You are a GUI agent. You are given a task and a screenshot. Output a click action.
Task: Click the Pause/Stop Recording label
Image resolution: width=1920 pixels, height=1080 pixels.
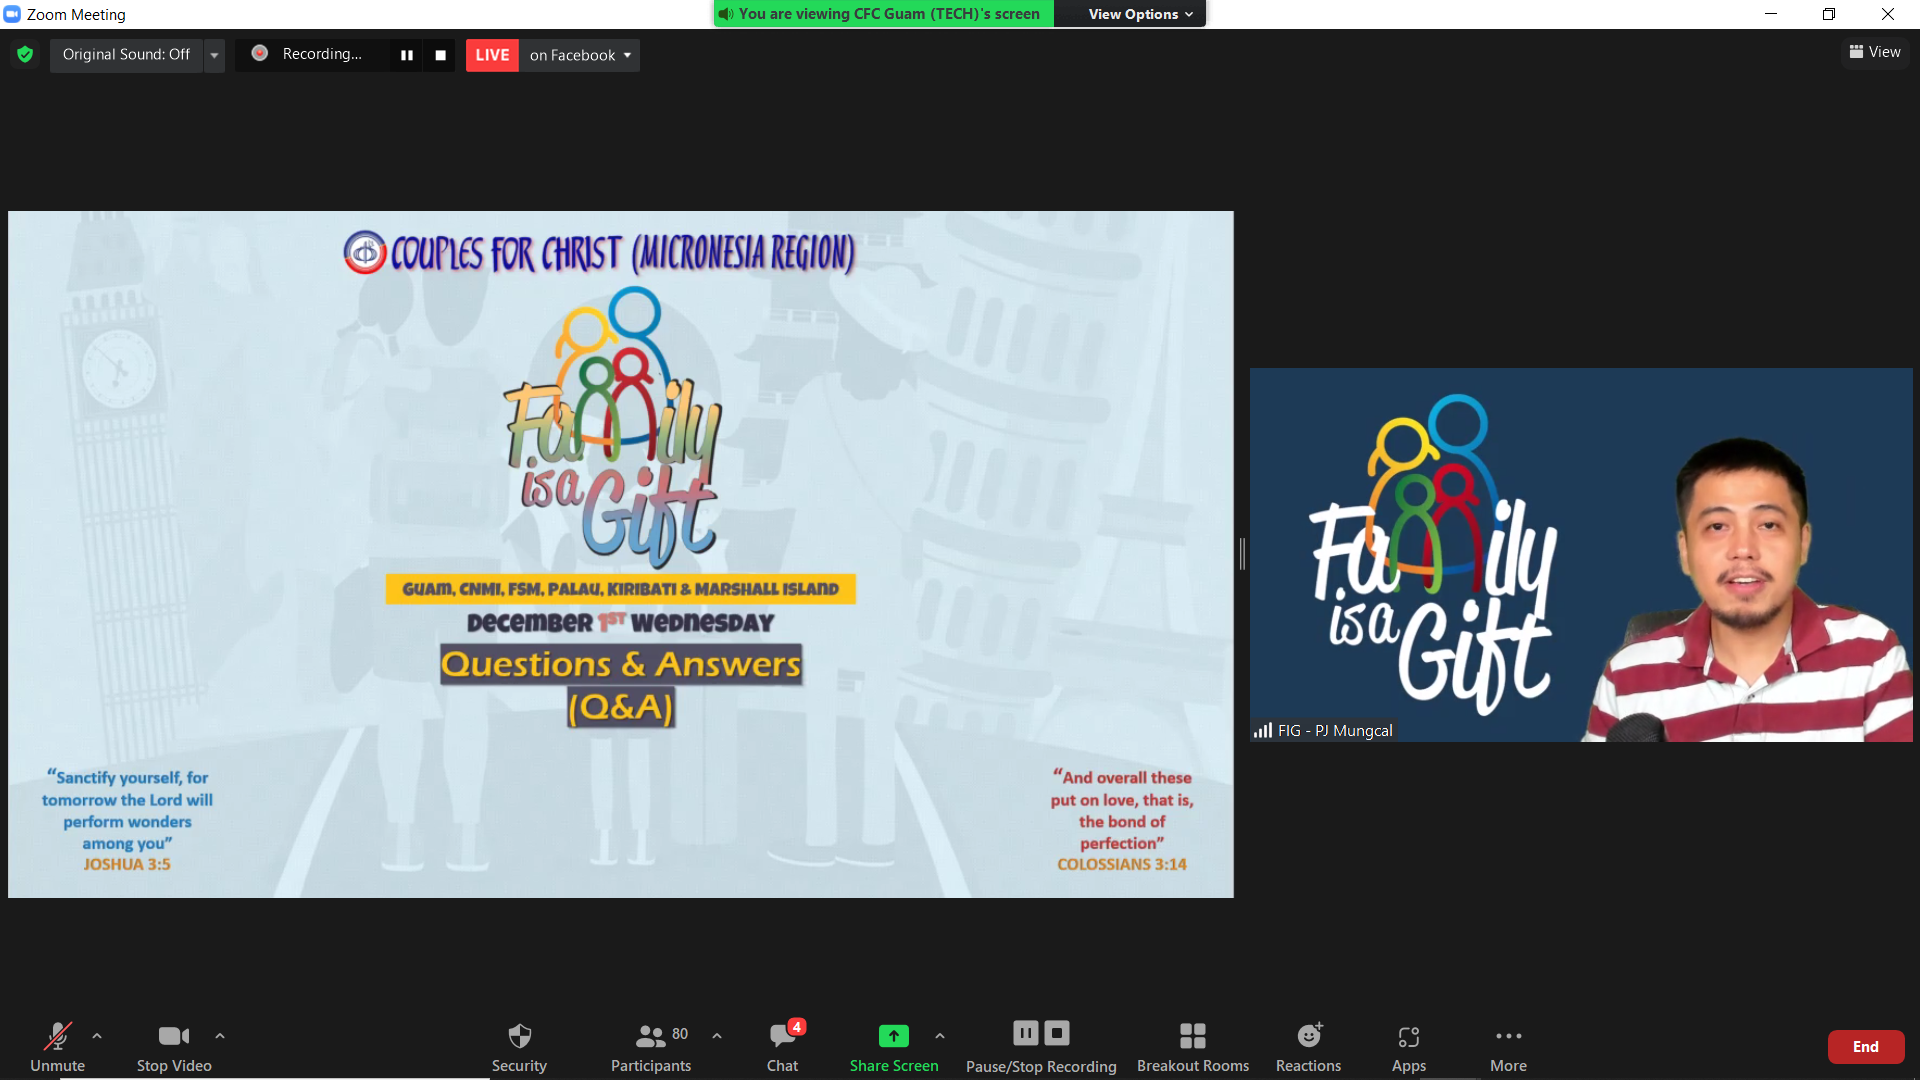(x=1041, y=1066)
